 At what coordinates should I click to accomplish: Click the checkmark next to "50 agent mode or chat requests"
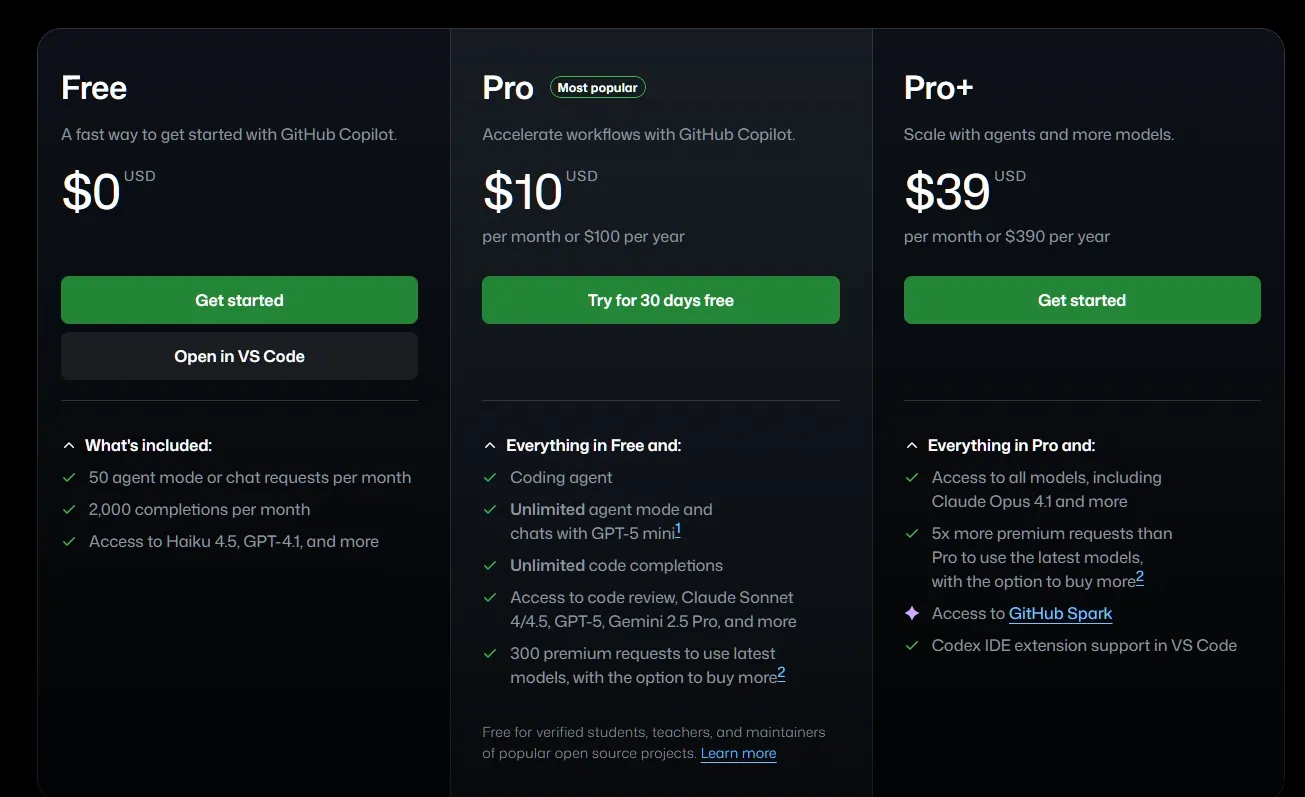click(68, 478)
